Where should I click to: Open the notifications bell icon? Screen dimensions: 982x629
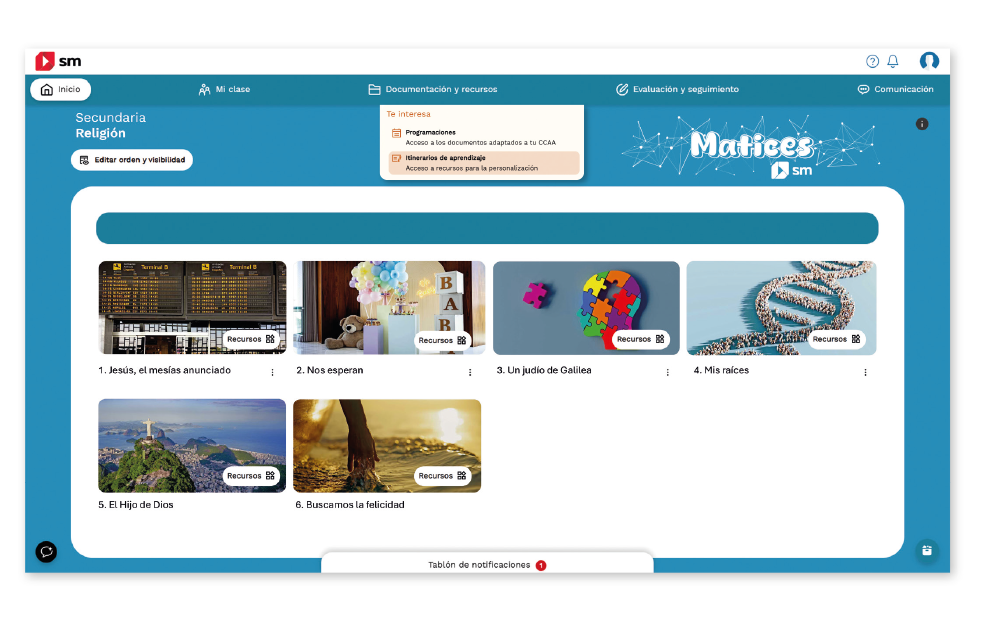pos(893,62)
